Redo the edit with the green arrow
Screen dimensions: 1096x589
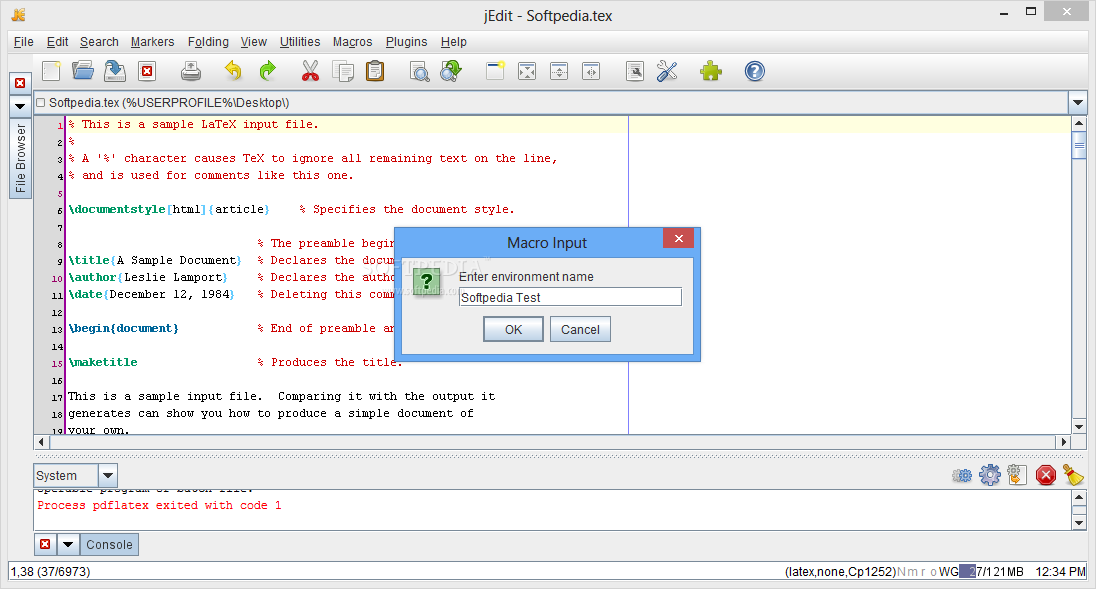click(x=268, y=71)
